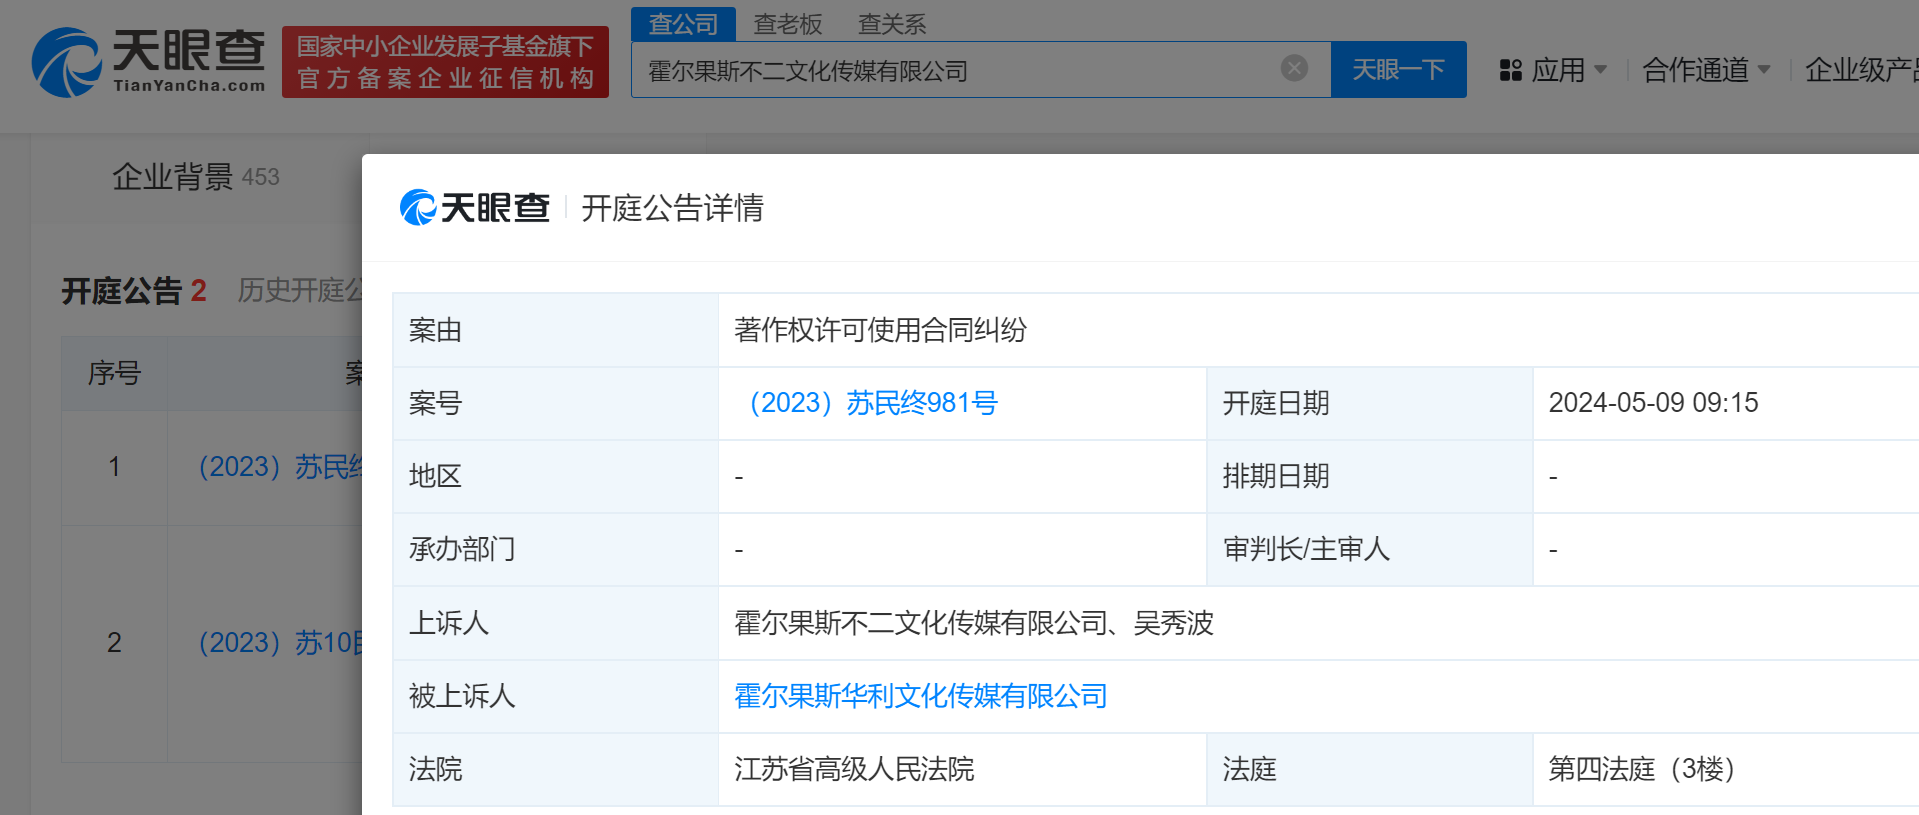Viewport: 1919px width, 815px height.
Task: Click the red official credit agency banner
Action: (445, 62)
